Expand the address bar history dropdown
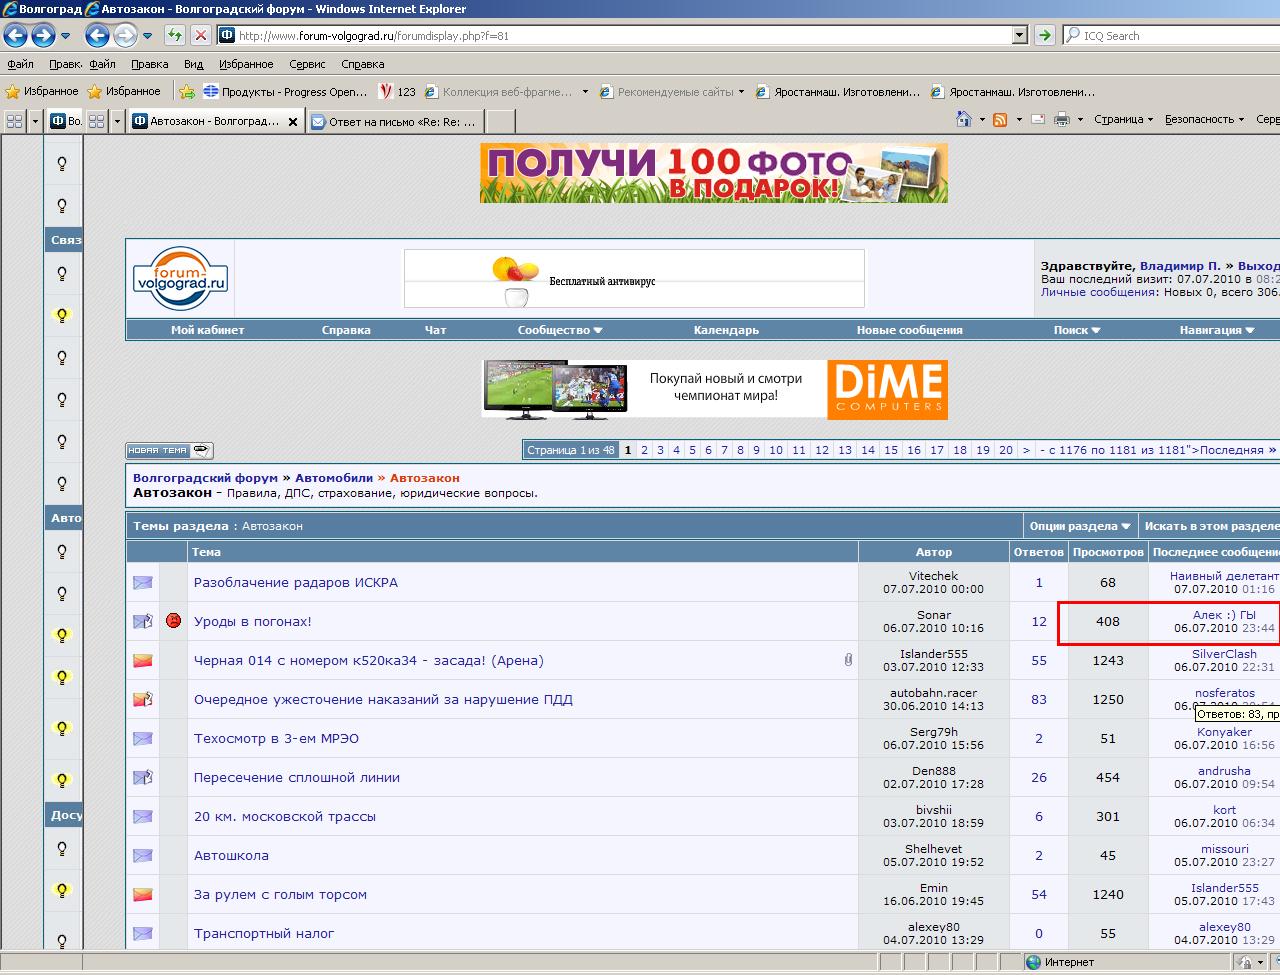Screen dimensions: 1280x975 (1020, 36)
